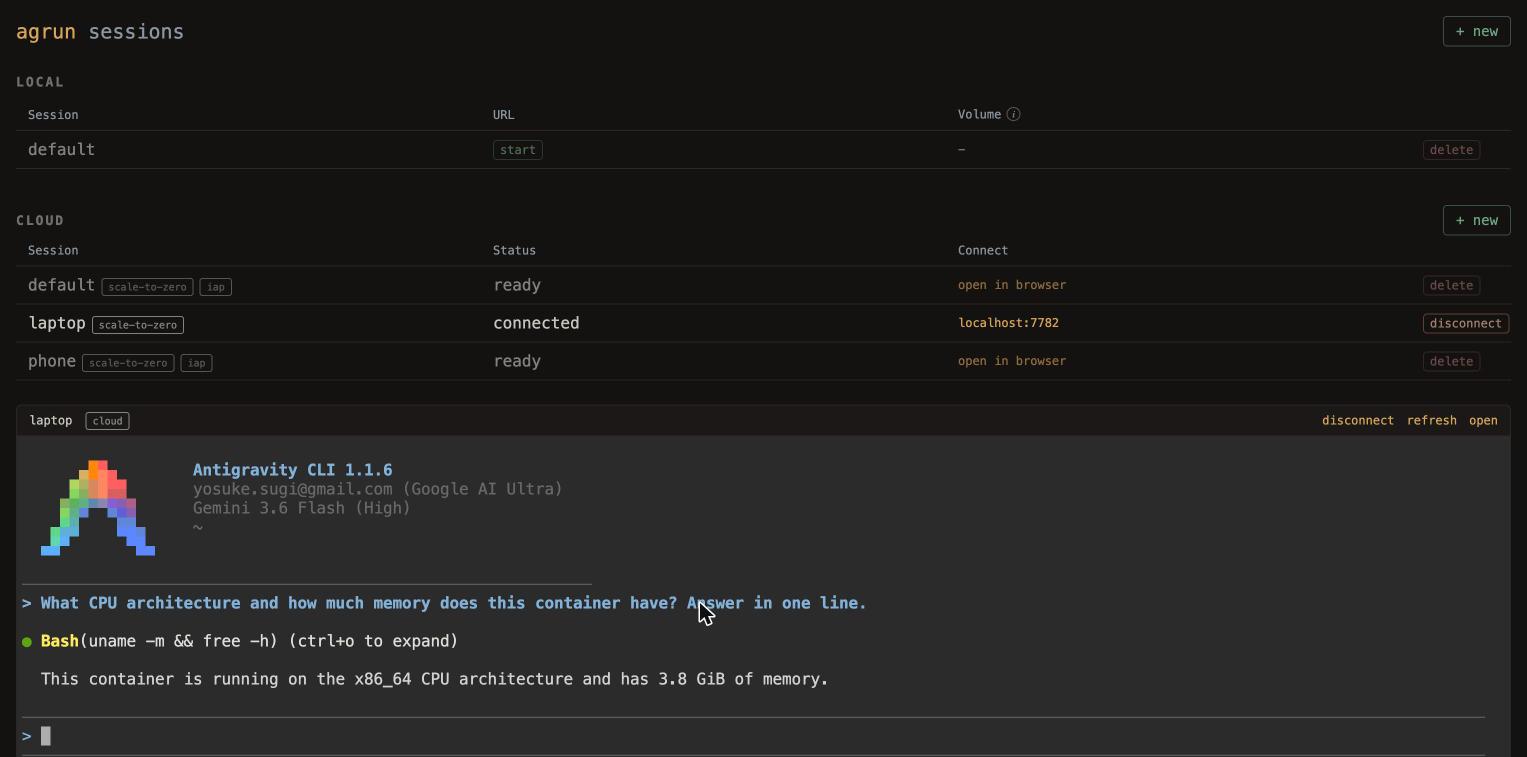Viewport: 1527px width, 757px height.
Task: Click the URL column header
Action: (504, 114)
